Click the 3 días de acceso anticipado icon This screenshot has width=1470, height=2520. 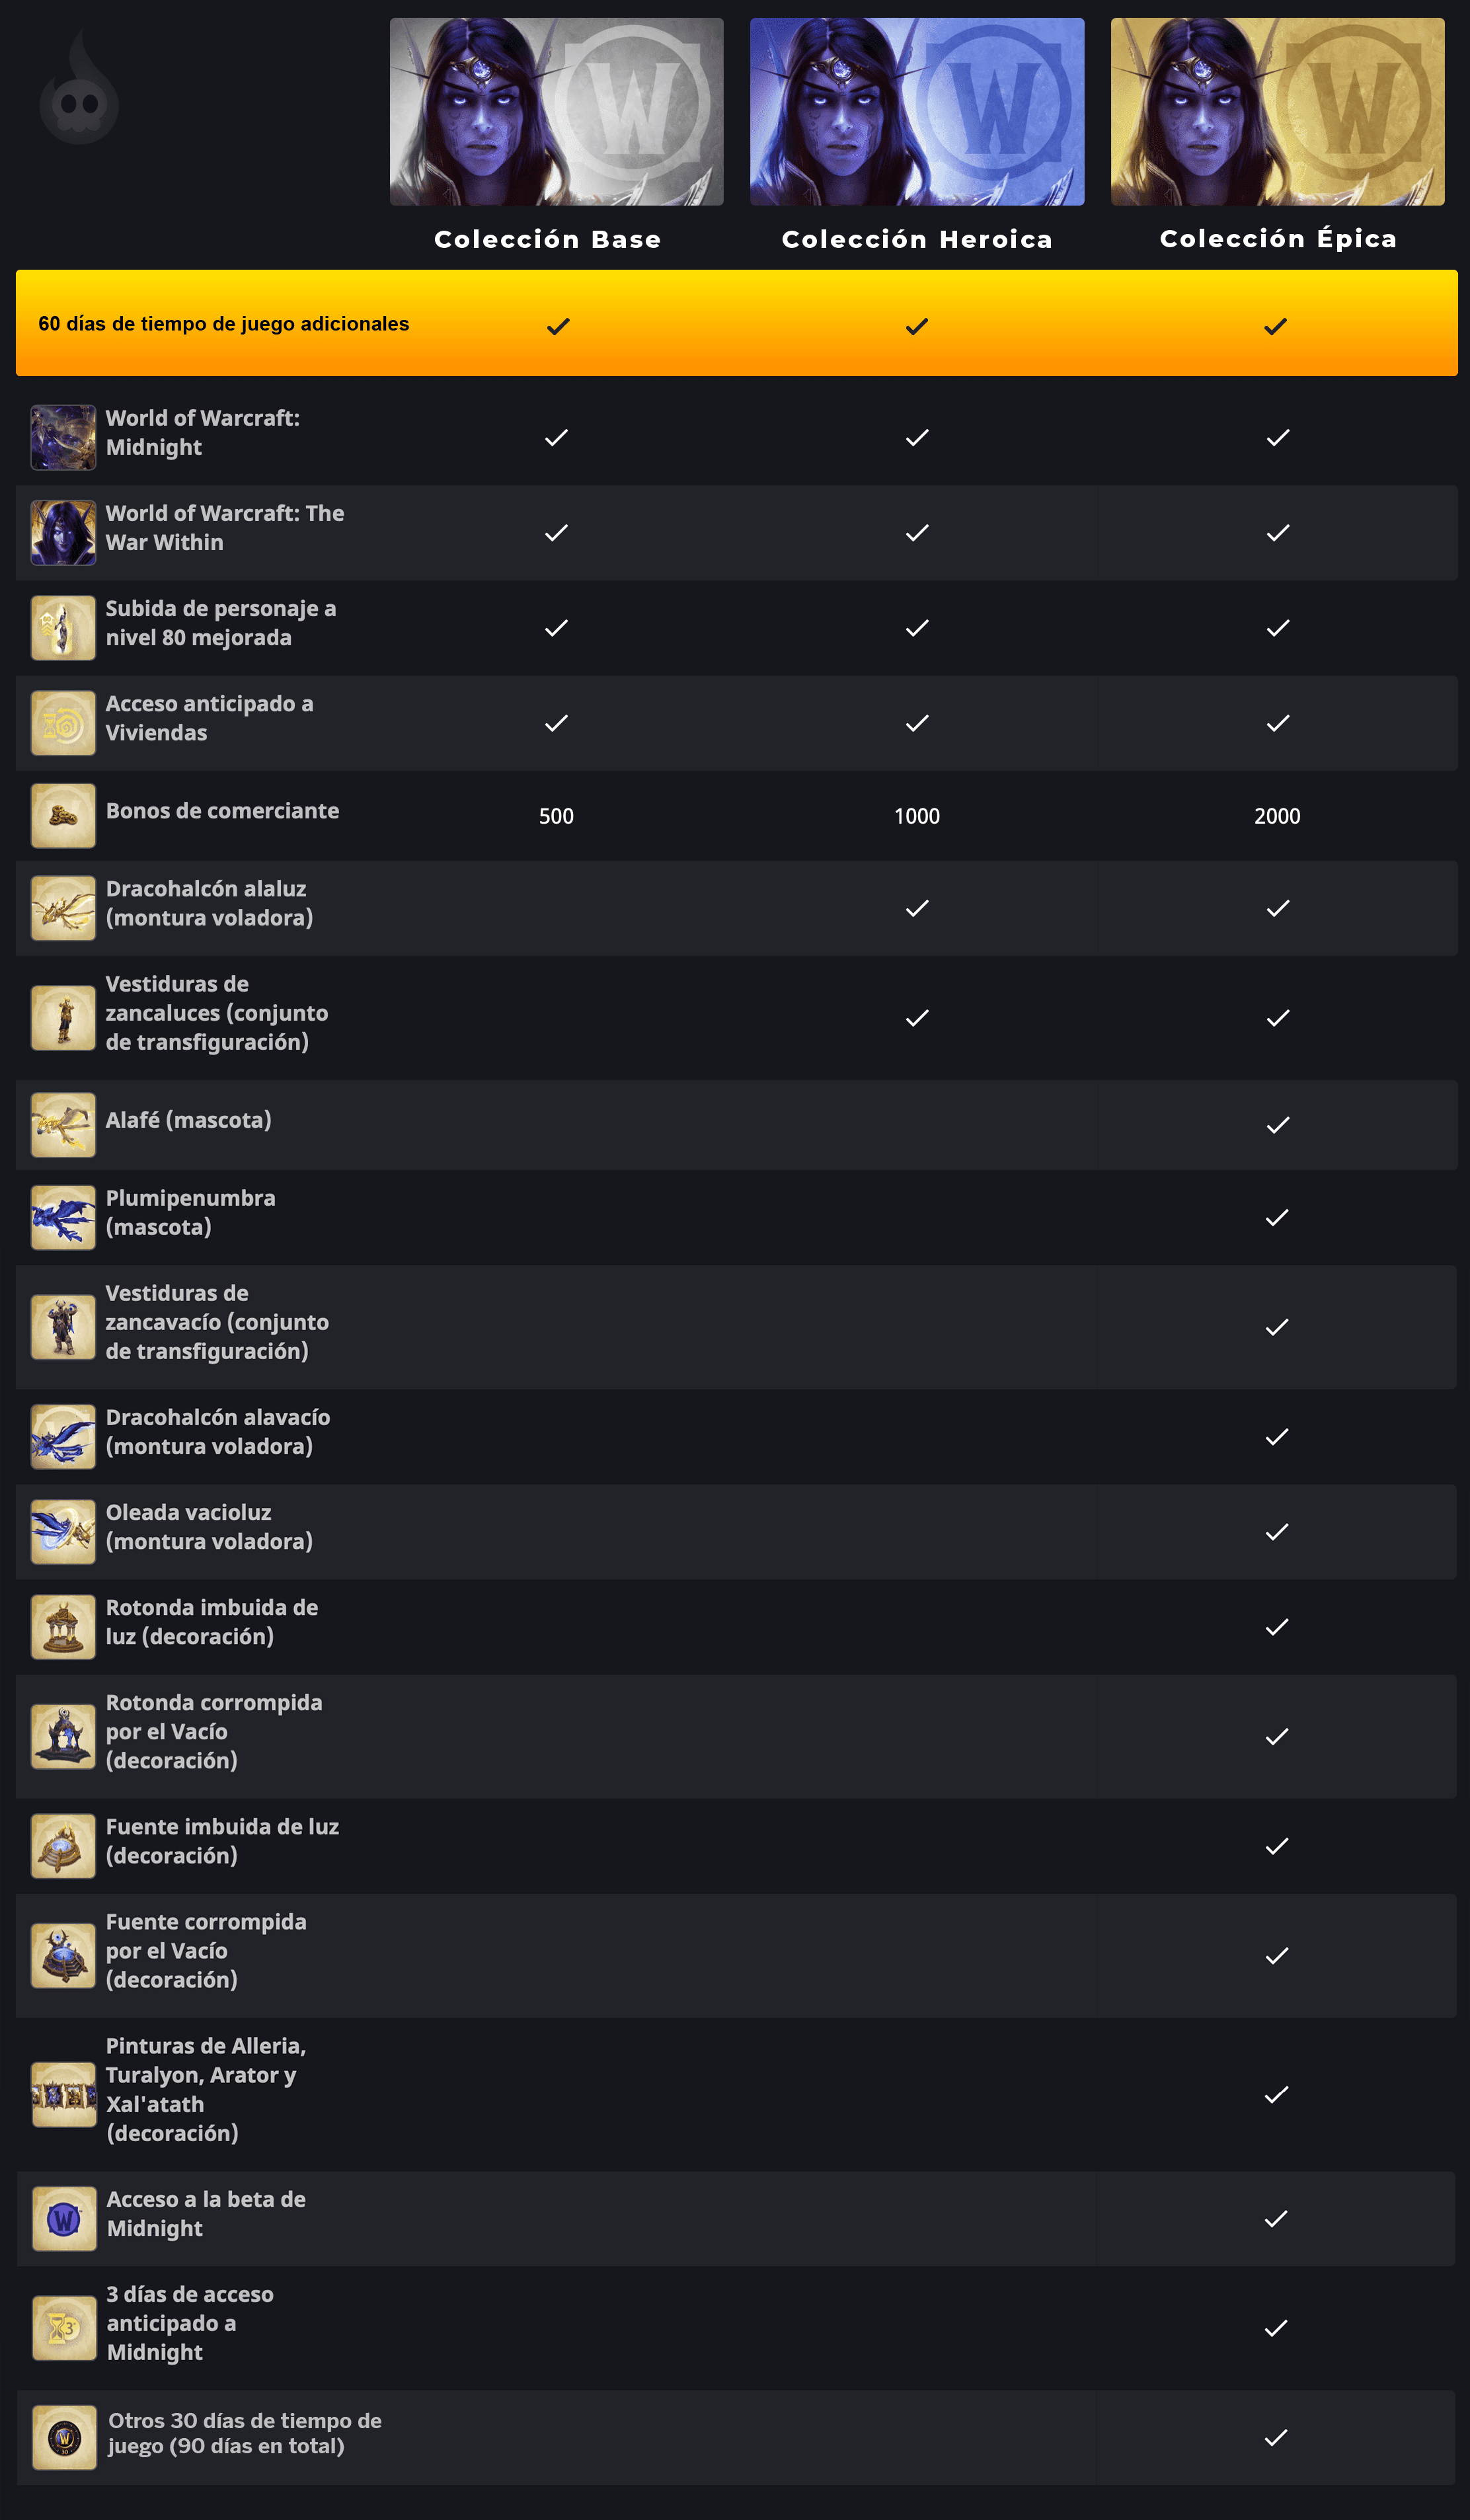tap(64, 2327)
